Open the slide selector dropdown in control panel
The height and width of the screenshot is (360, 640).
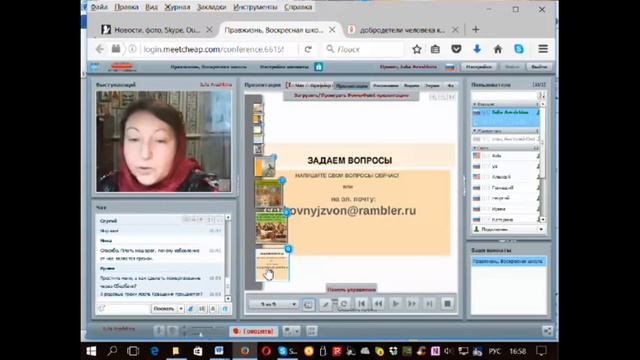click(273, 304)
